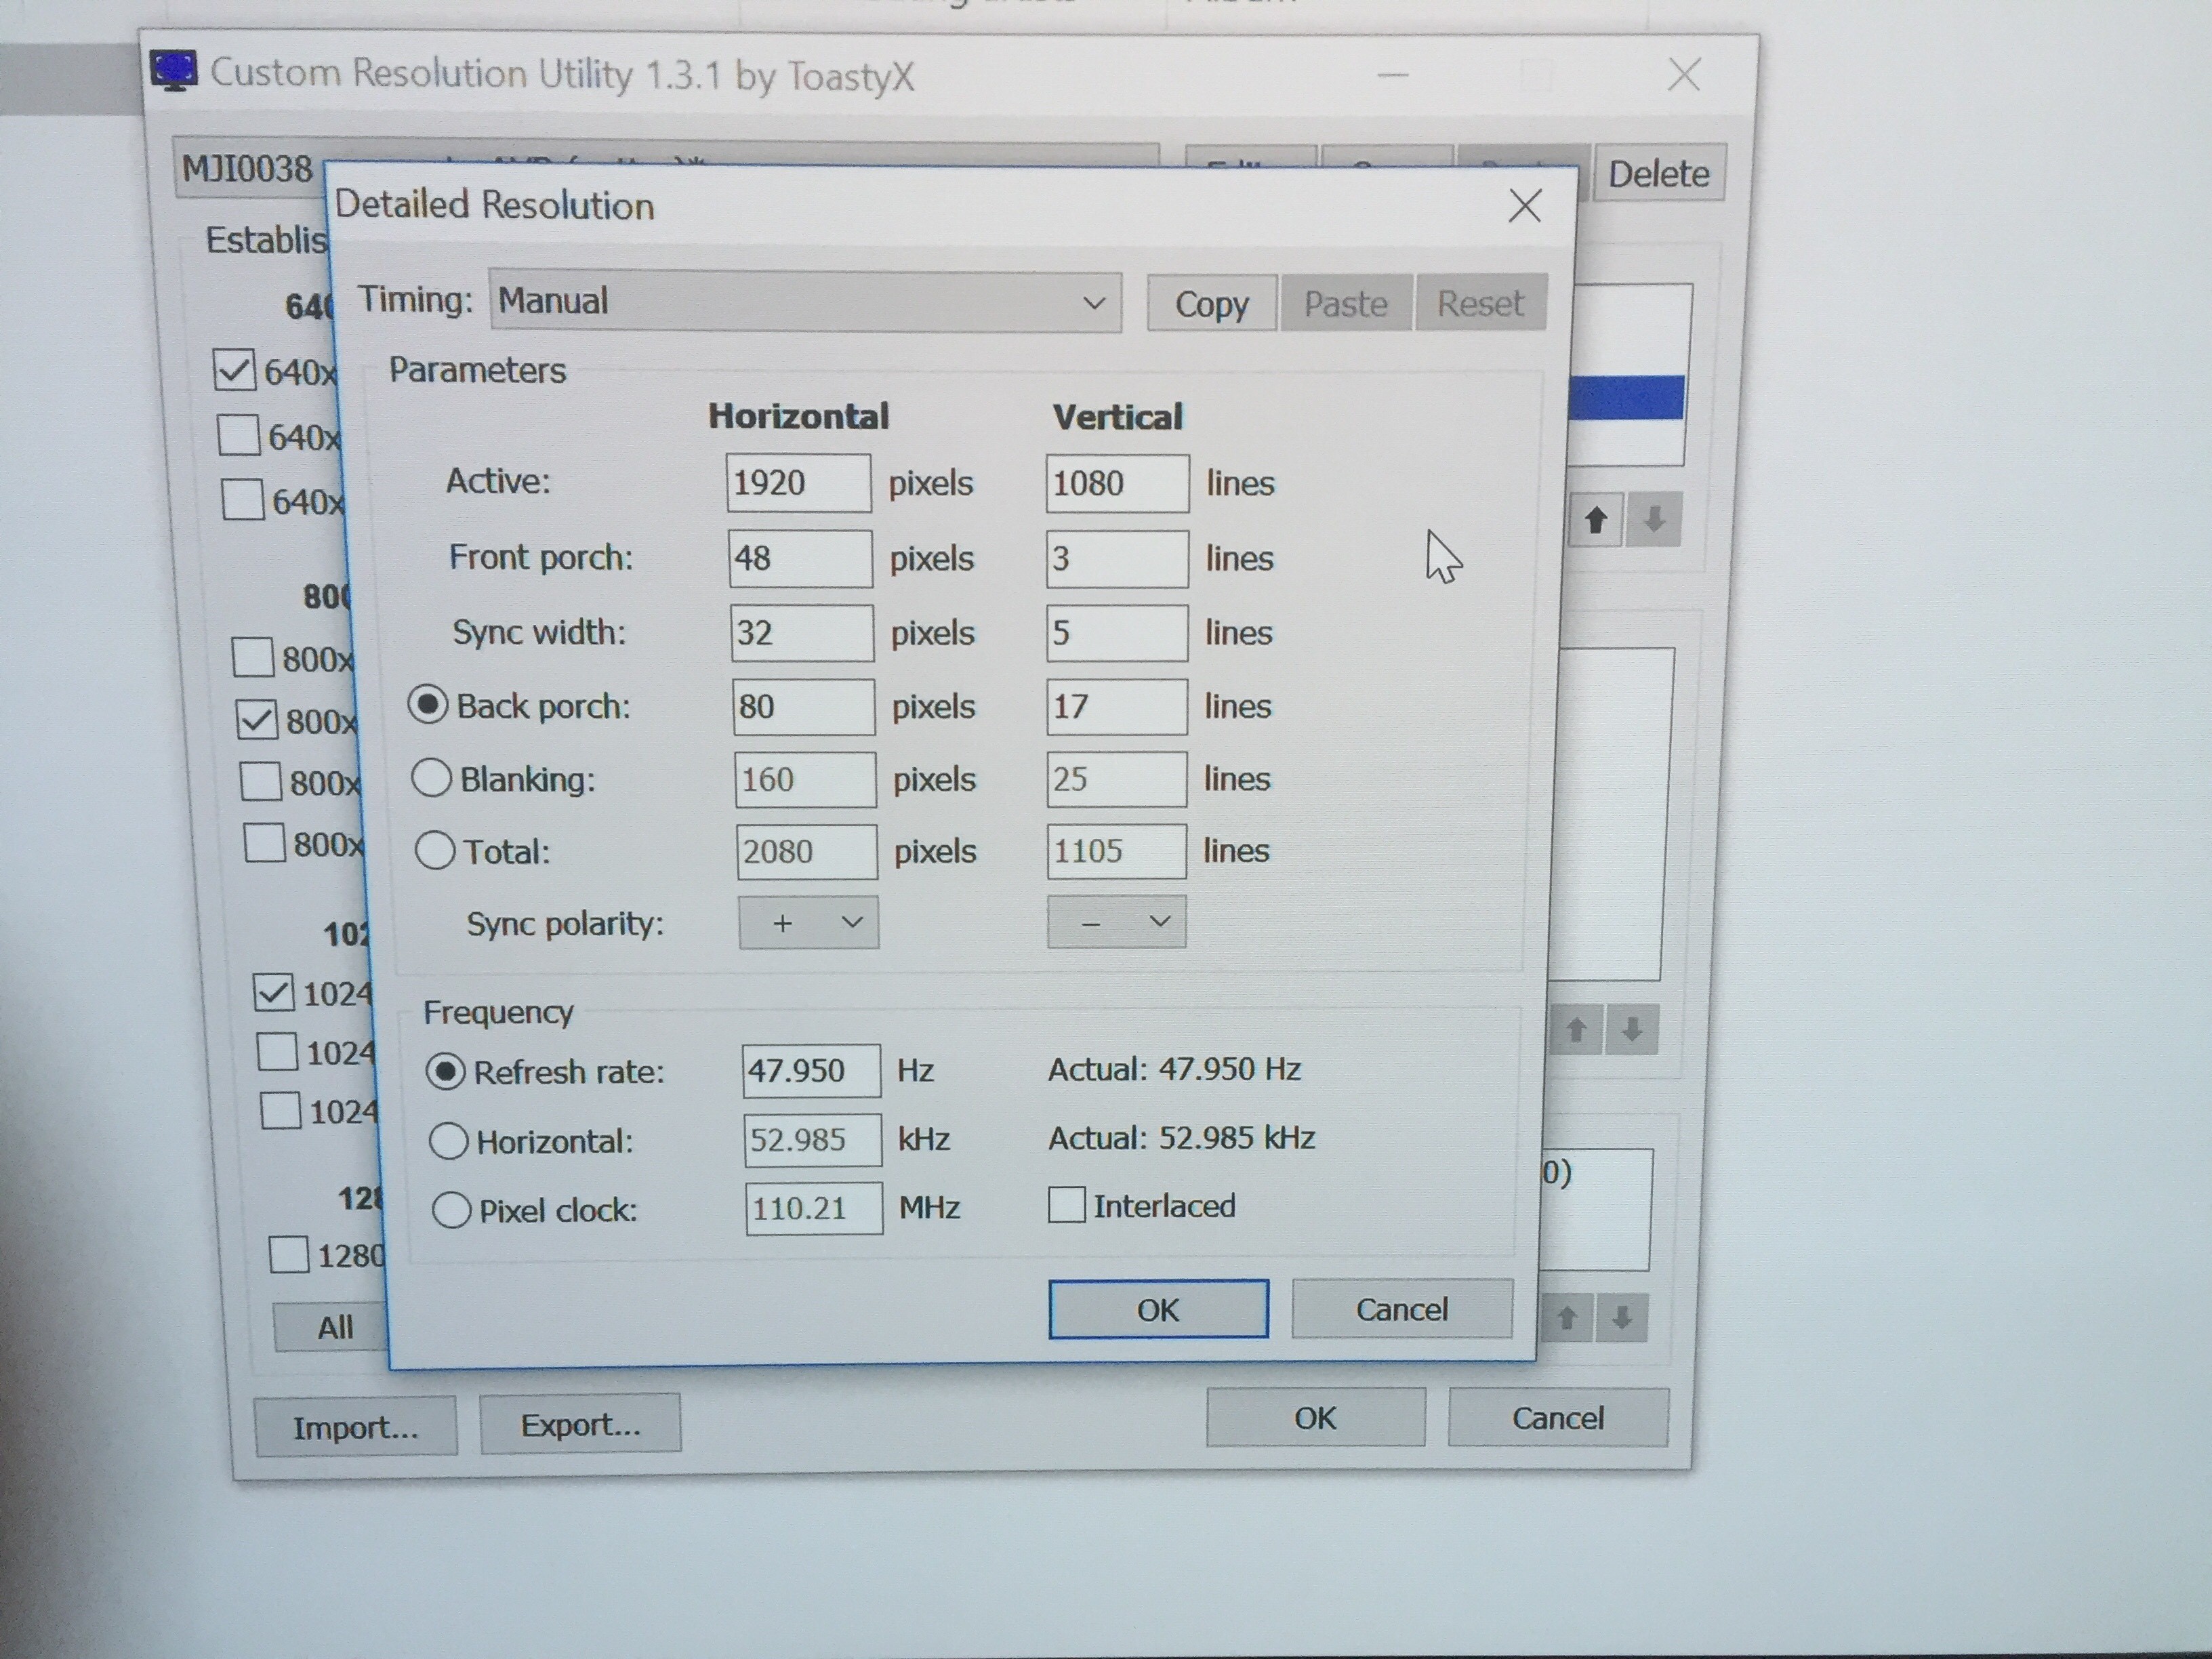
Task: Open the horizontal sync polarity dropdown
Action: 808,922
